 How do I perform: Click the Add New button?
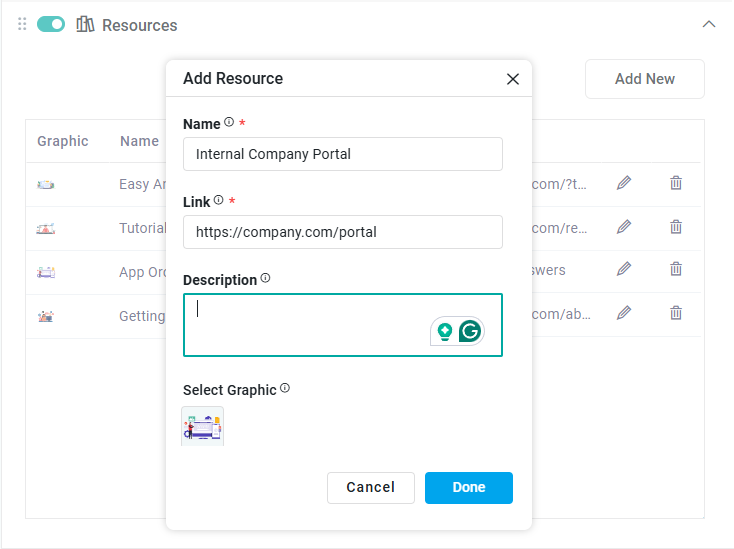tap(645, 79)
